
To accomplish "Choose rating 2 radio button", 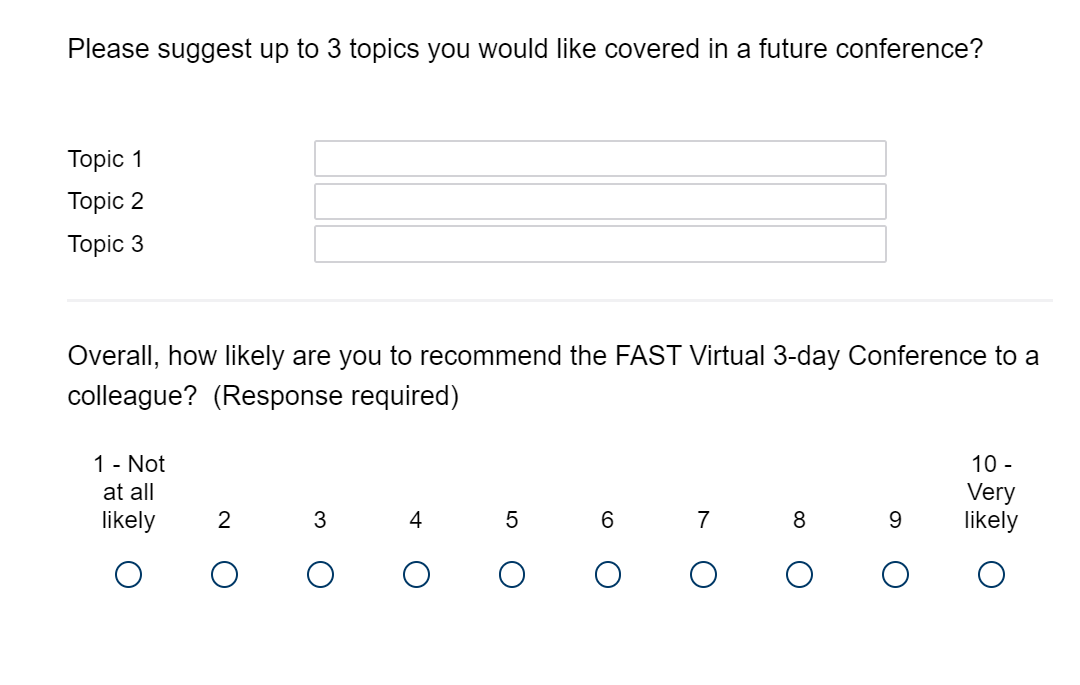I will (224, 574).
